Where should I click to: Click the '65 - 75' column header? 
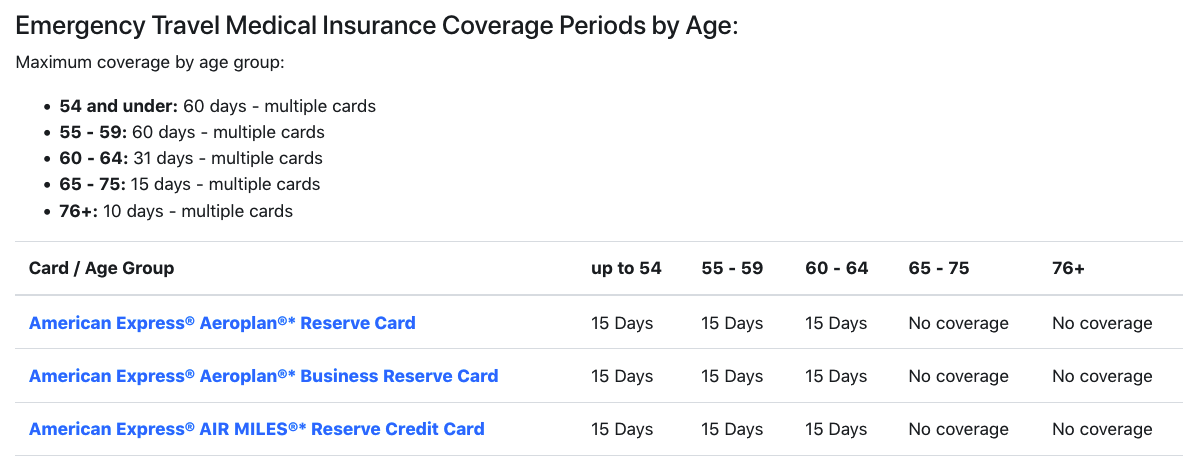(x=939, y=268)
